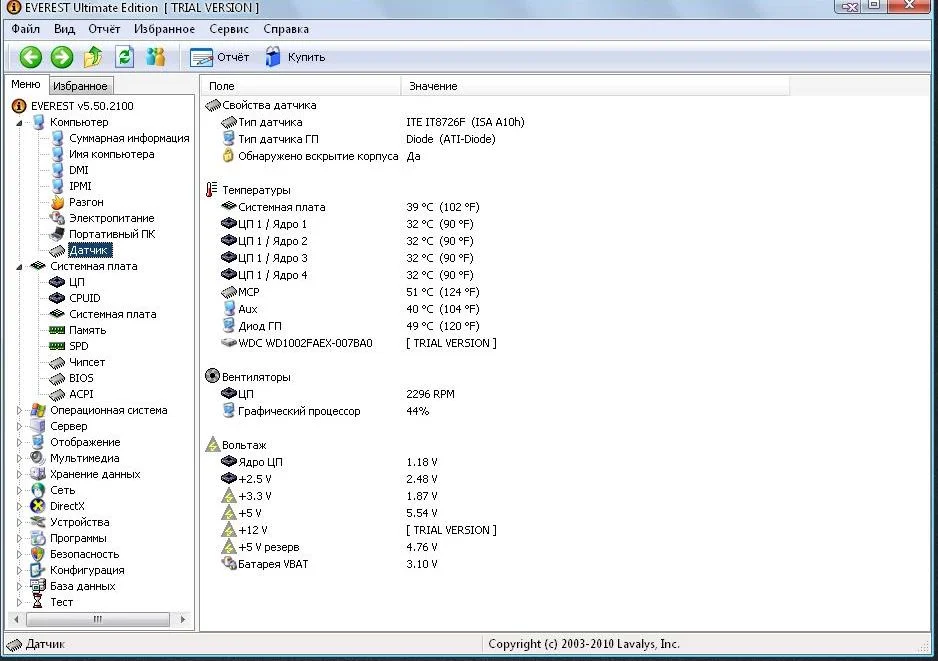Select the Разгон flame icon item
This screenshot has height=661, width=938.
[57, 202]
